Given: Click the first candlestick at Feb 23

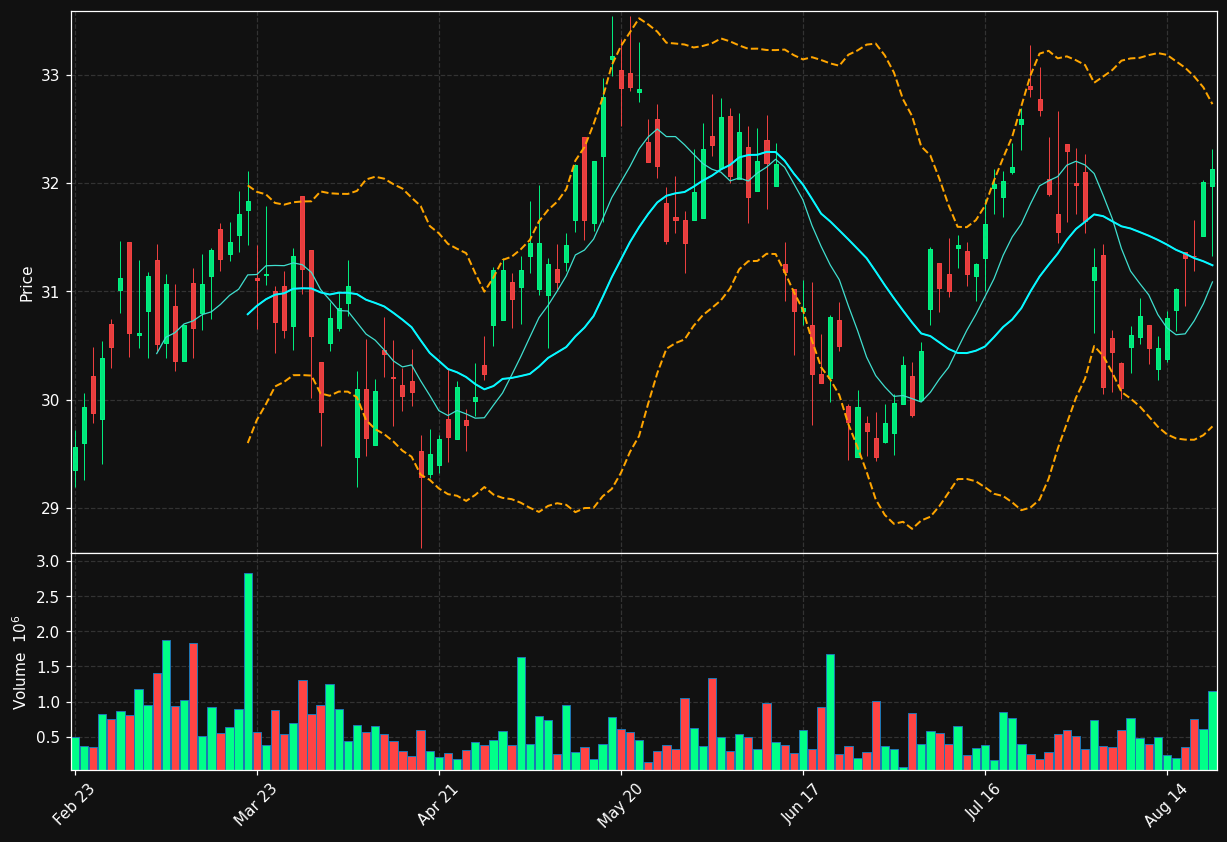Looking at the screenshot, I should (75, 459).
